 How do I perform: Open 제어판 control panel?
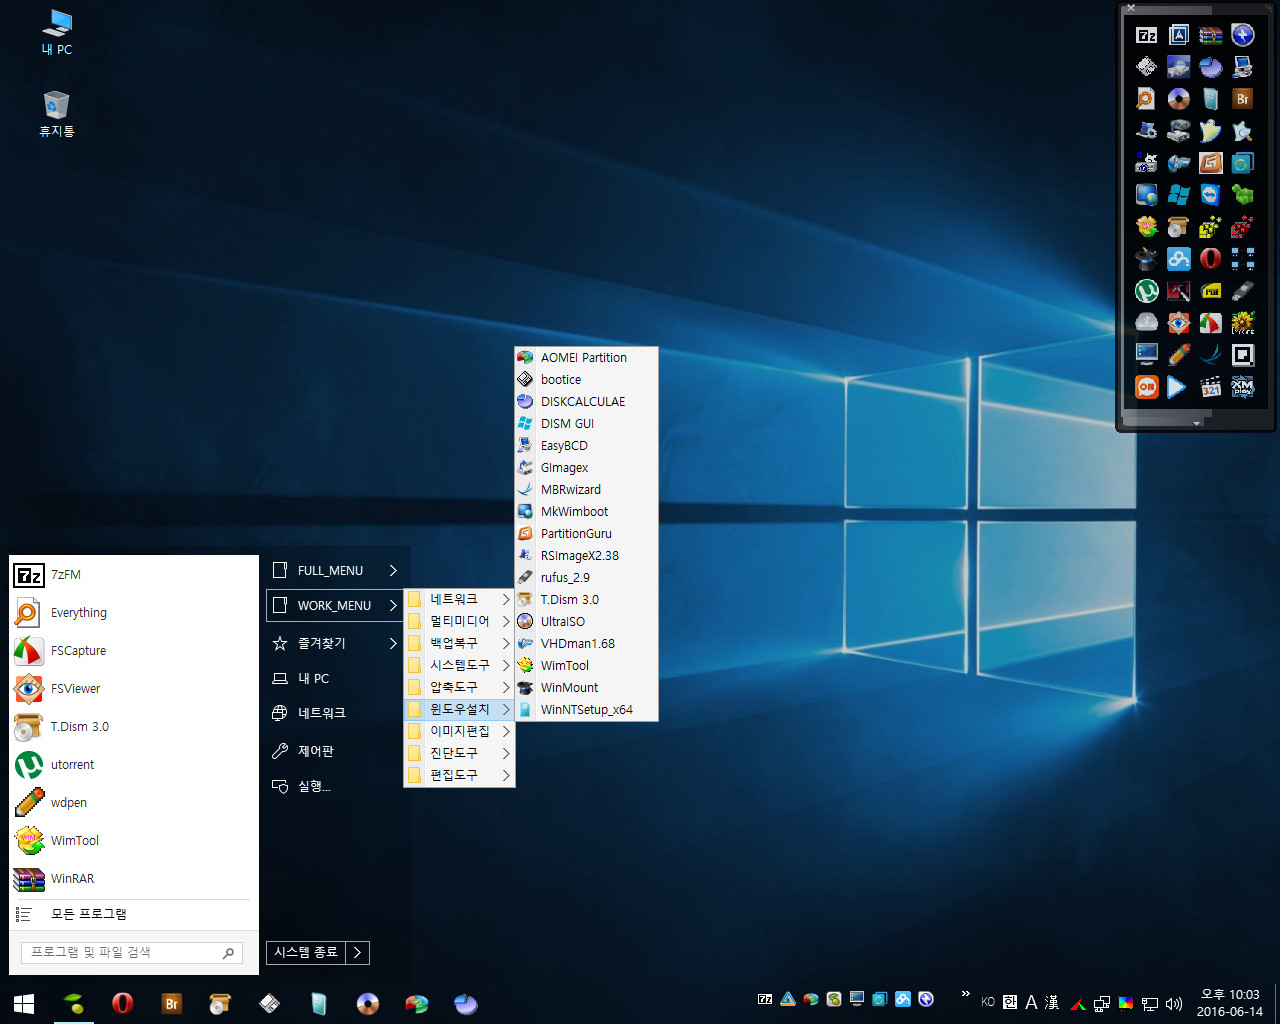[x=335, y=751]
